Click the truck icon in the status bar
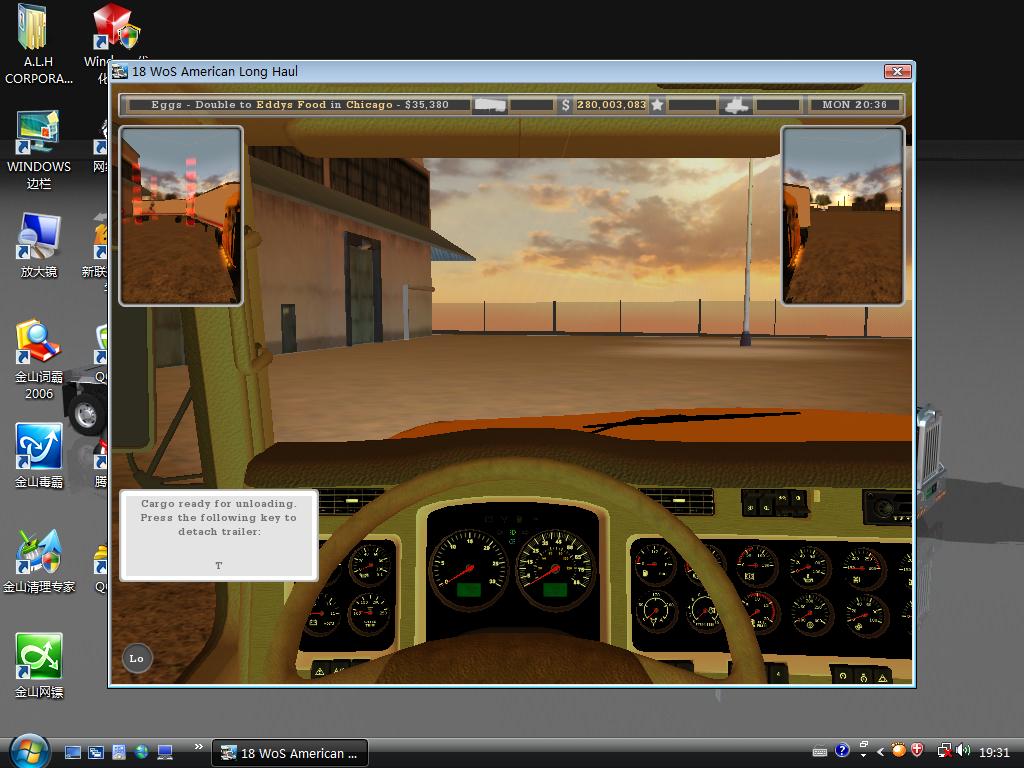This screenshot has height=768, width=1024. pyautogui.click(x=737, y=104)
